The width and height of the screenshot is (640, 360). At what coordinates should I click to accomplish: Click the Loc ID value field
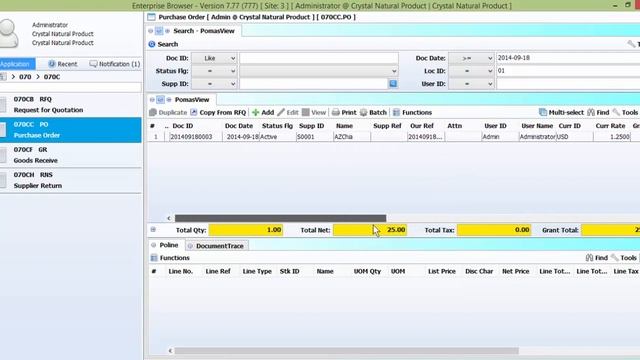click(568, 71)
